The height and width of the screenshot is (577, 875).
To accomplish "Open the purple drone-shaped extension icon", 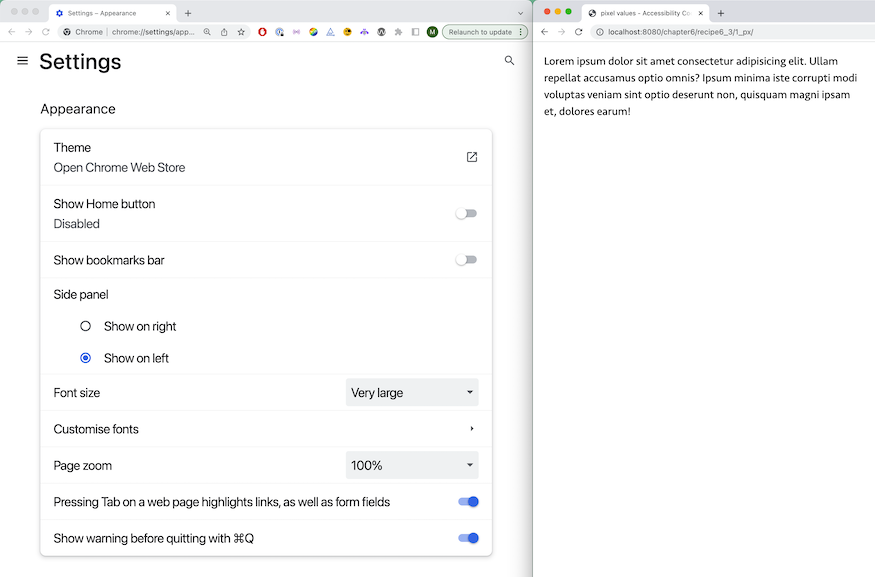I will coord(364,32).
